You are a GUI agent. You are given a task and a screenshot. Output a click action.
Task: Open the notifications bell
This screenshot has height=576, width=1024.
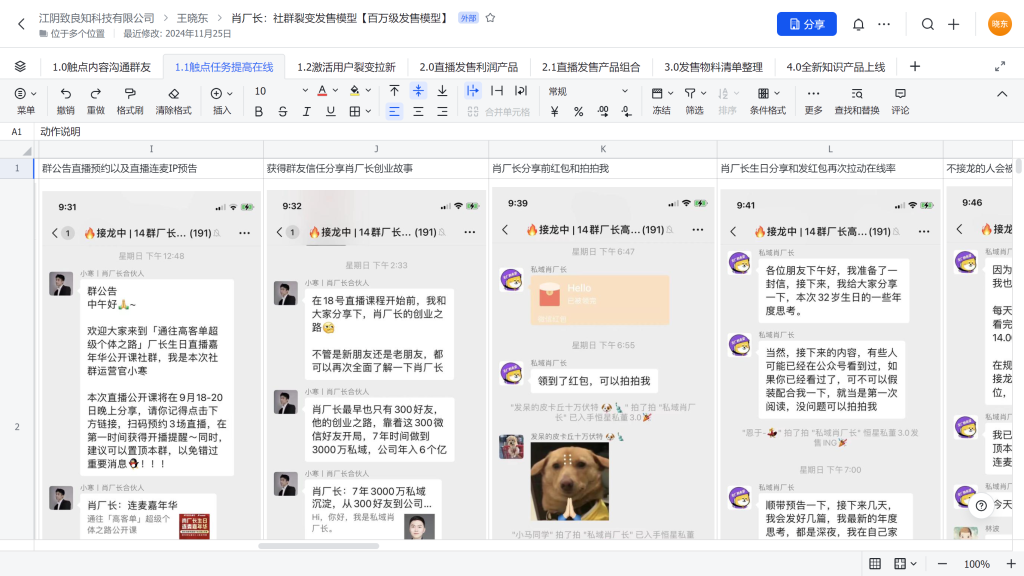coord(858,24)
